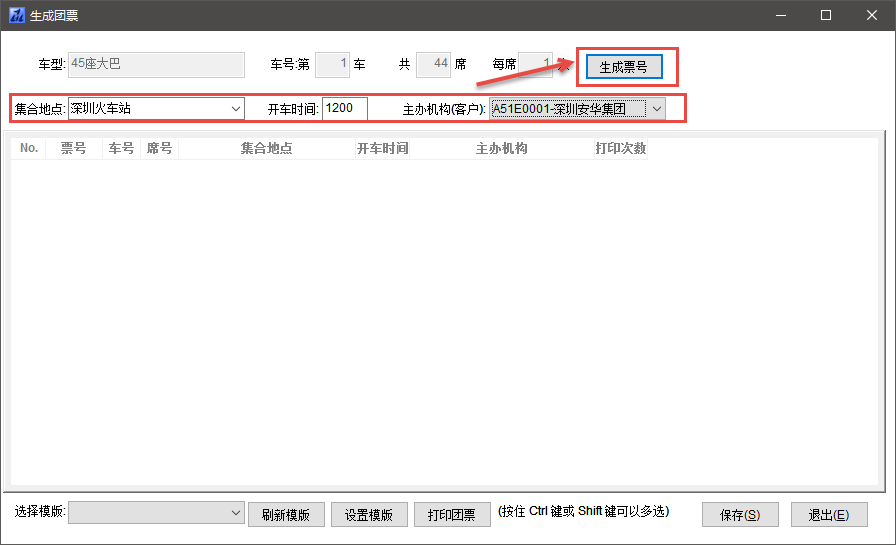Click the 集合地点 column header
This screenshot has height=545, width=896.
pyautogui.click(x=267, y=149)
